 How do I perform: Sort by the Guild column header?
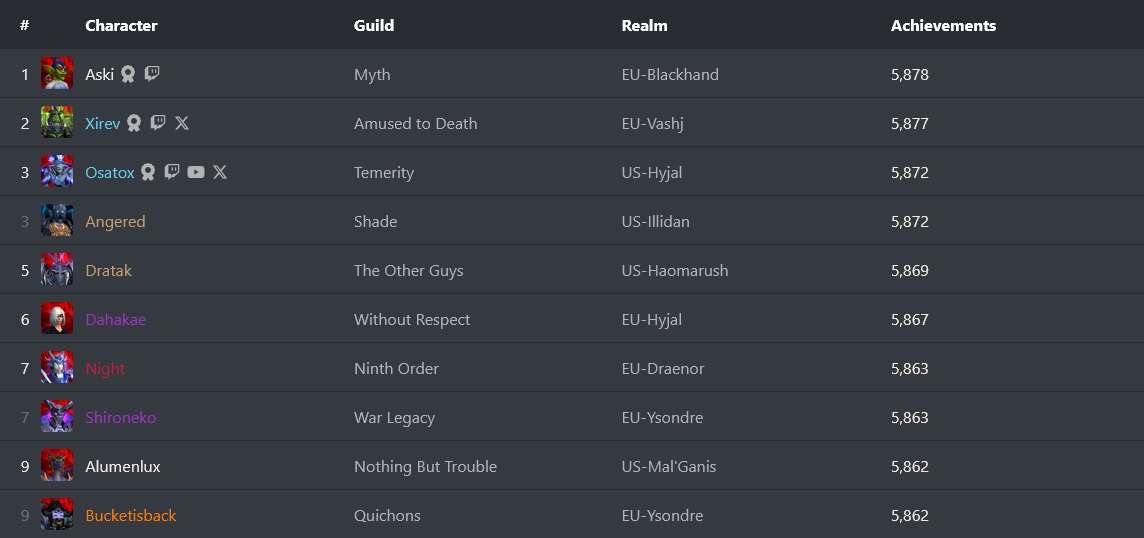pyautogui.click(x=374, y=25)
